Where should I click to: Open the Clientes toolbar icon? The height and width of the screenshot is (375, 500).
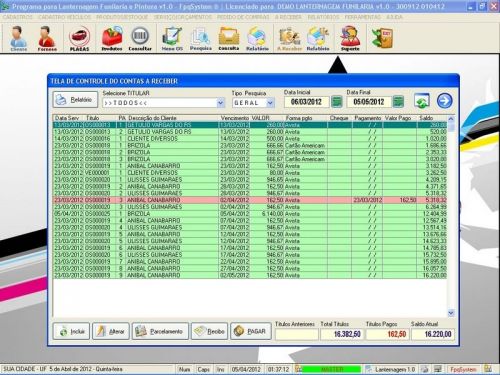(18, 38)
